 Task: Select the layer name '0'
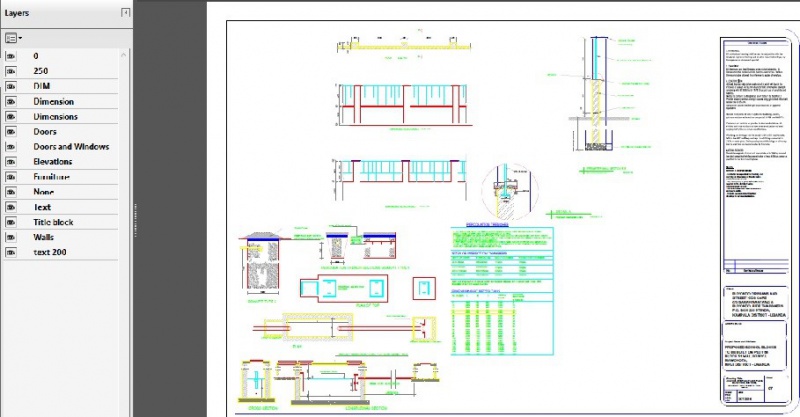(36, 56)
